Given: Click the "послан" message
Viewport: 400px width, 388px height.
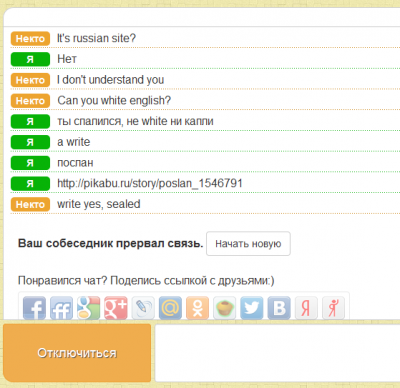Looking at the screenshot, I should pyautogui.click(x=75, y=163).
